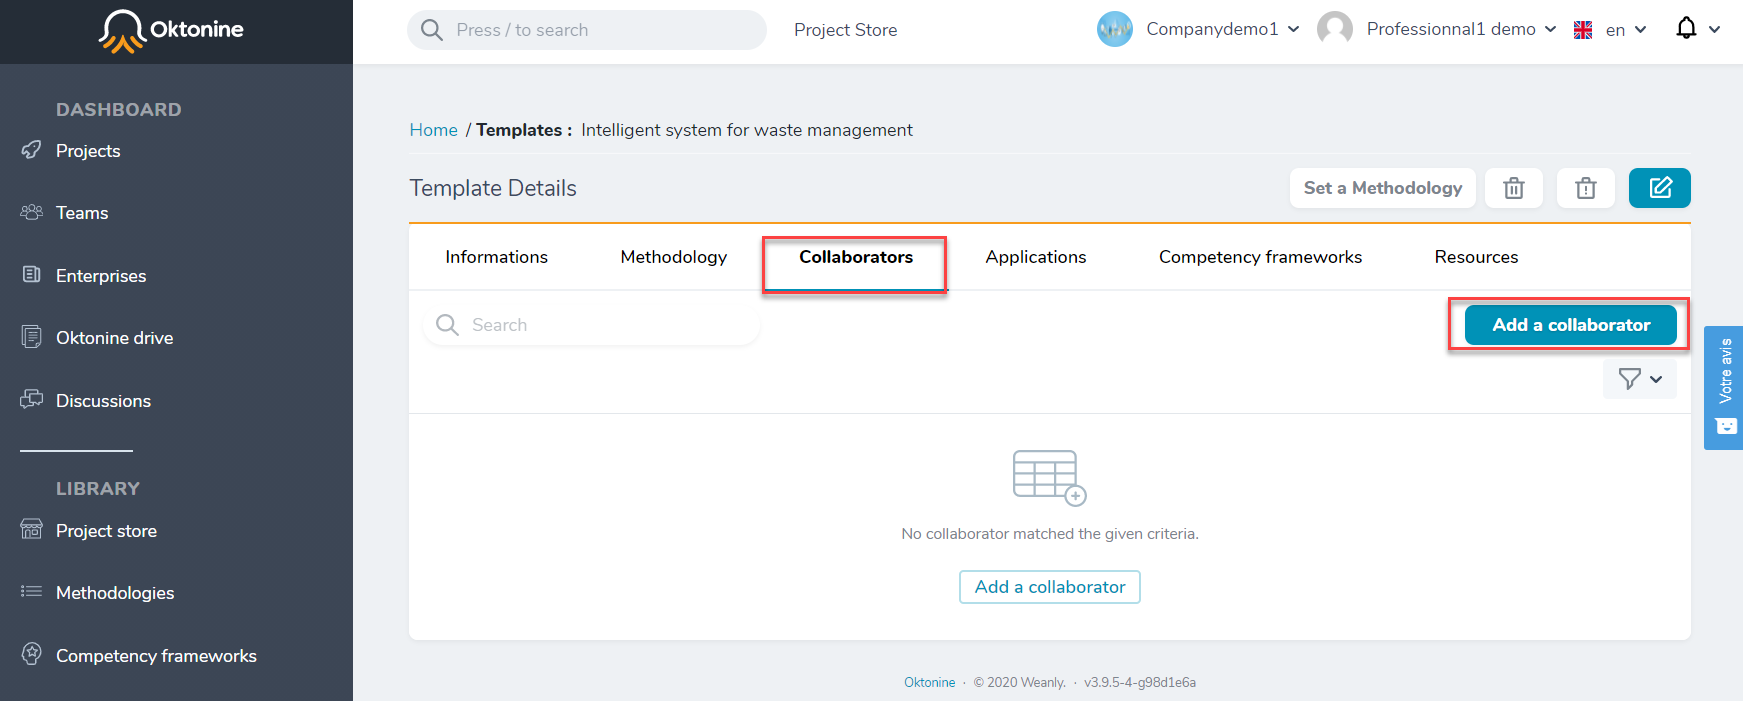Open the Professionnal1 demo user menu

tap(1437, 29)
